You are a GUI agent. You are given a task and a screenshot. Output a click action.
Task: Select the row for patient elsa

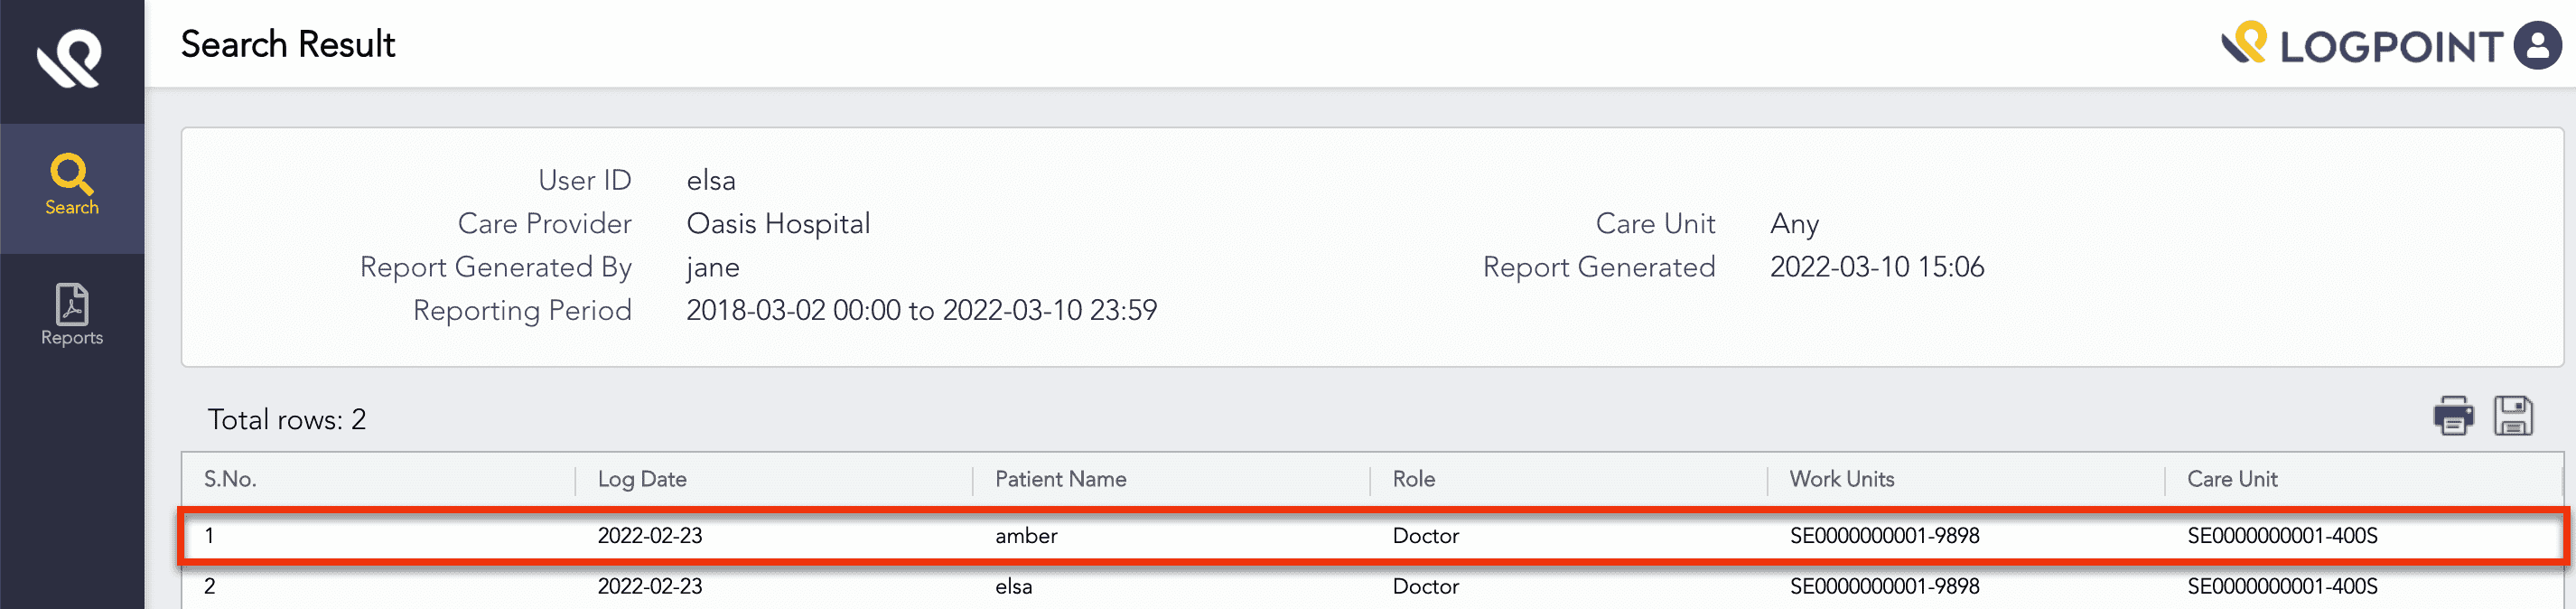(1013, 587)
